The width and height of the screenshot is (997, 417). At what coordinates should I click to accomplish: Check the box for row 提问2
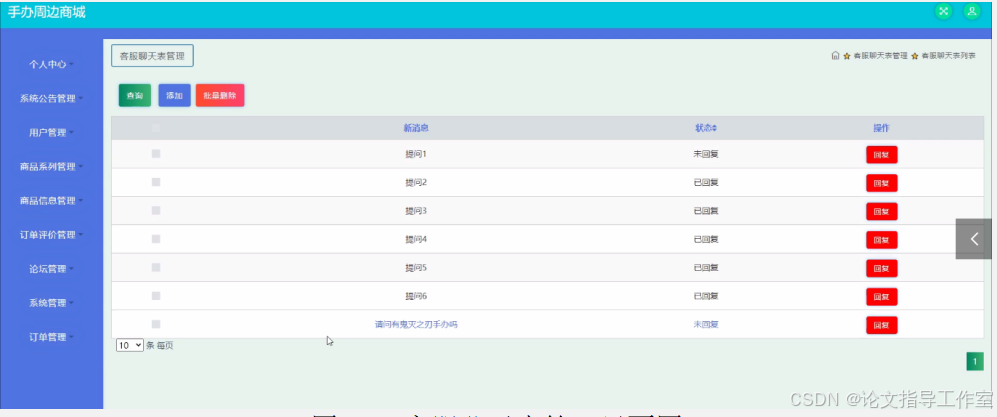tap(156, 182)
